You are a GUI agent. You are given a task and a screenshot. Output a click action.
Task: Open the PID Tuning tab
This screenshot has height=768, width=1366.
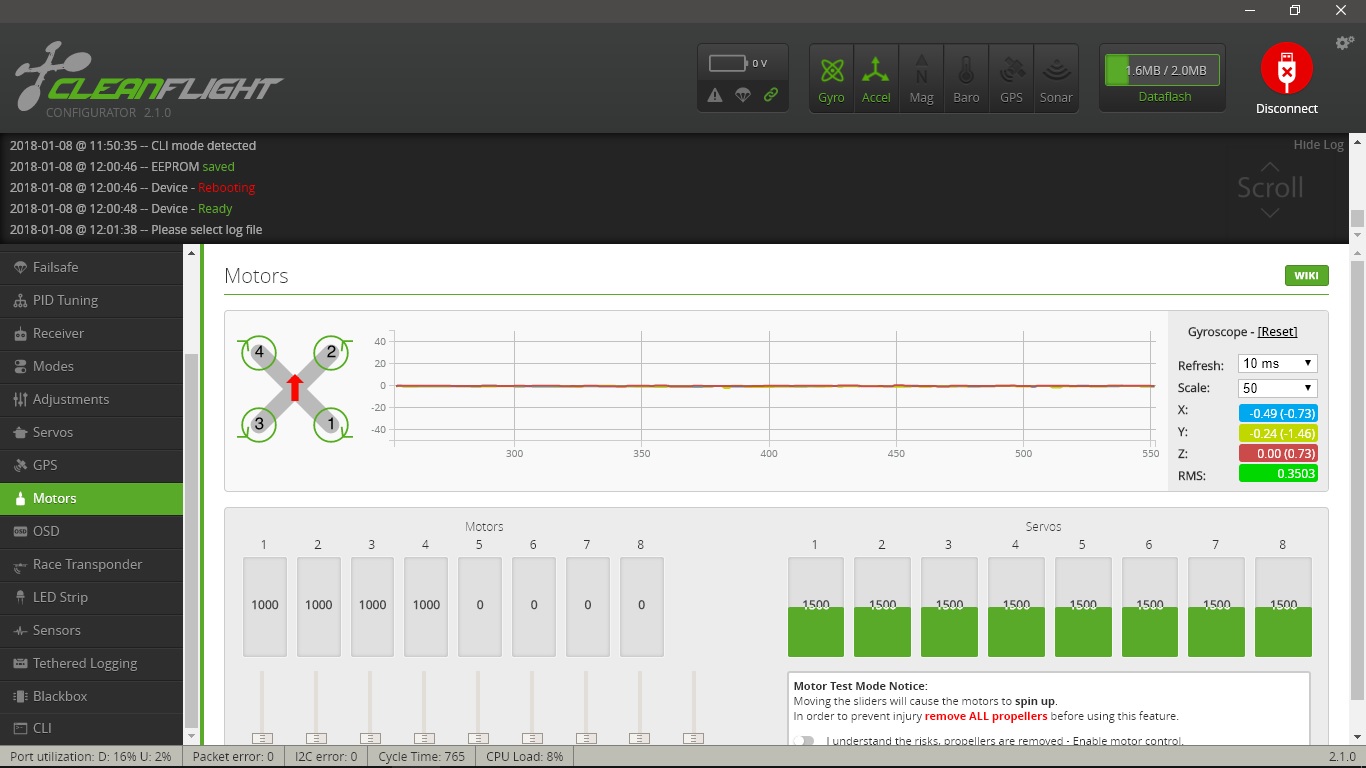tap(92, 300)
